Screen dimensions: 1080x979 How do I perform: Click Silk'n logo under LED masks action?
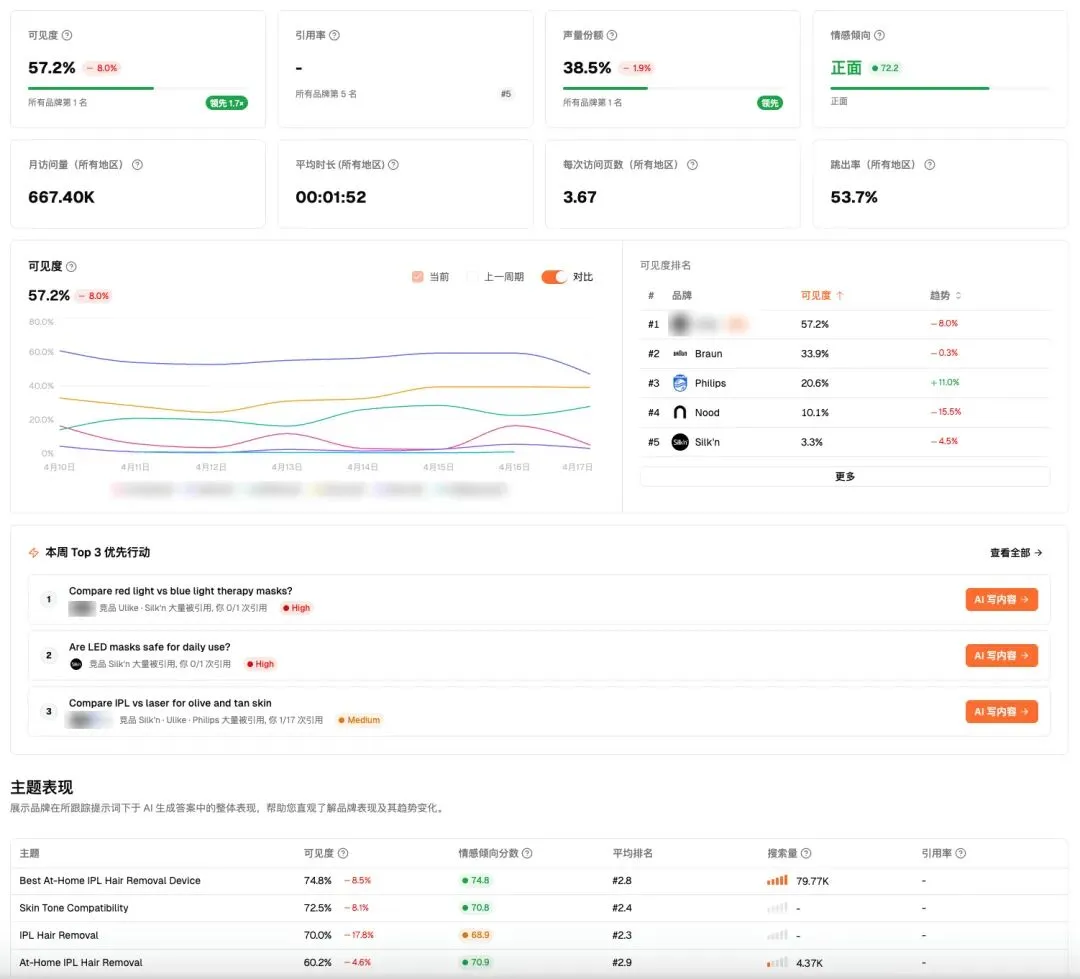click(x=76, y=664)
